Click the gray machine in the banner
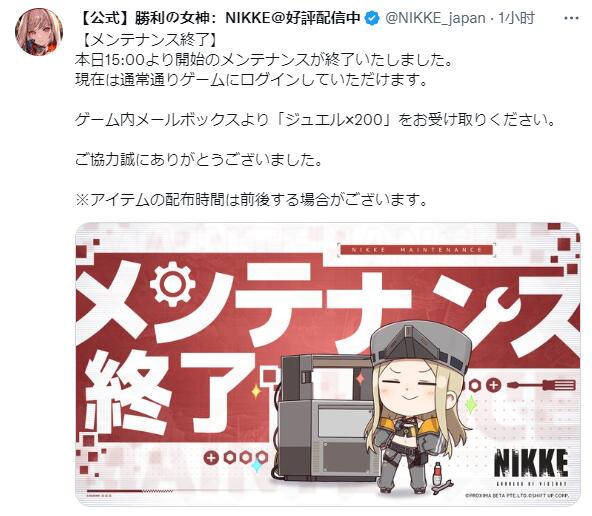592x516 pixels. click(x=327, y=418)
